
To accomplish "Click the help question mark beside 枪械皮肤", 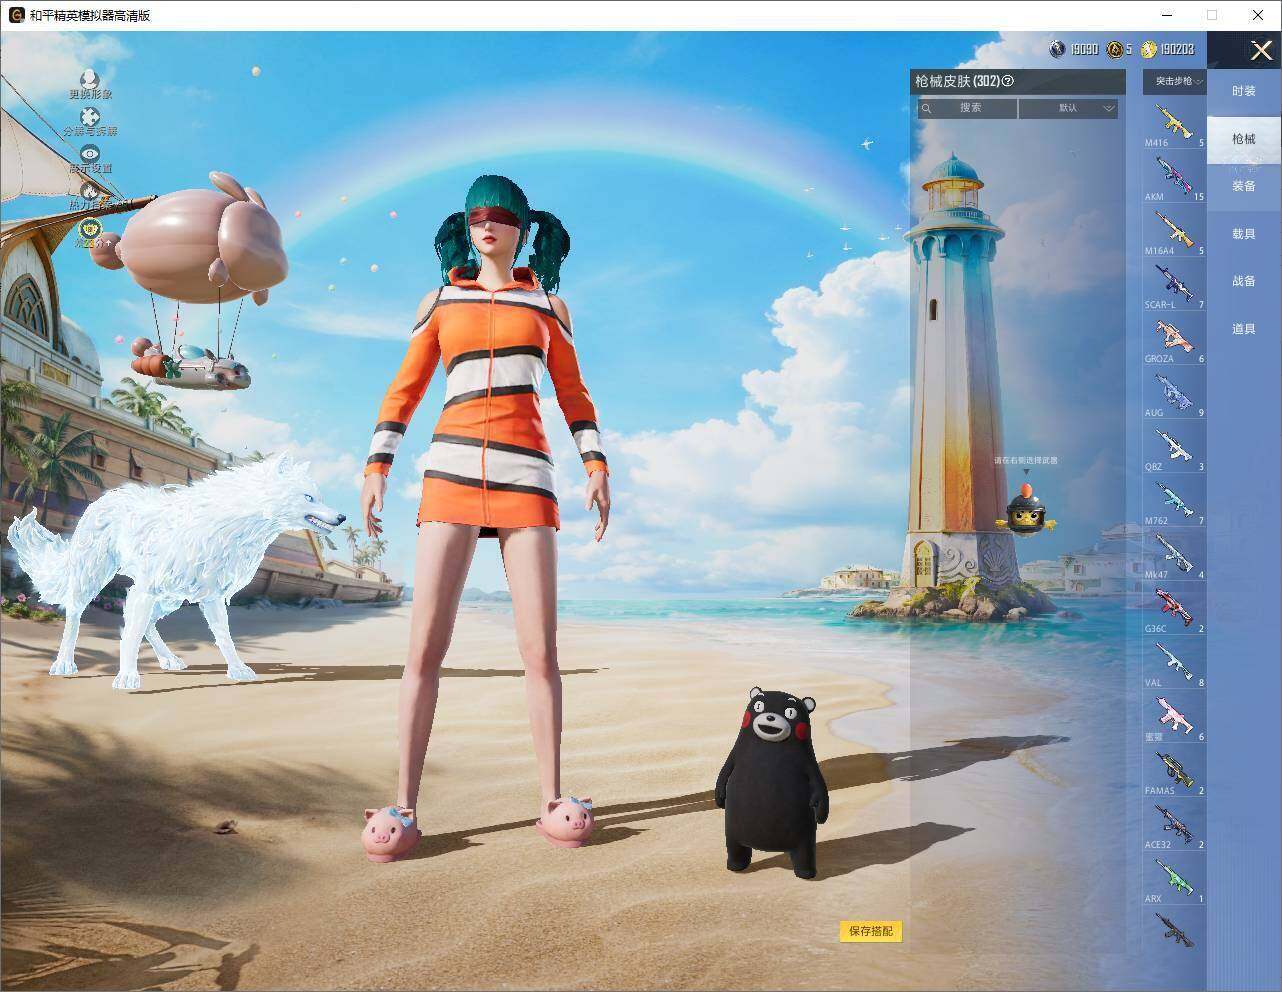I will (x=1008, y=81).
